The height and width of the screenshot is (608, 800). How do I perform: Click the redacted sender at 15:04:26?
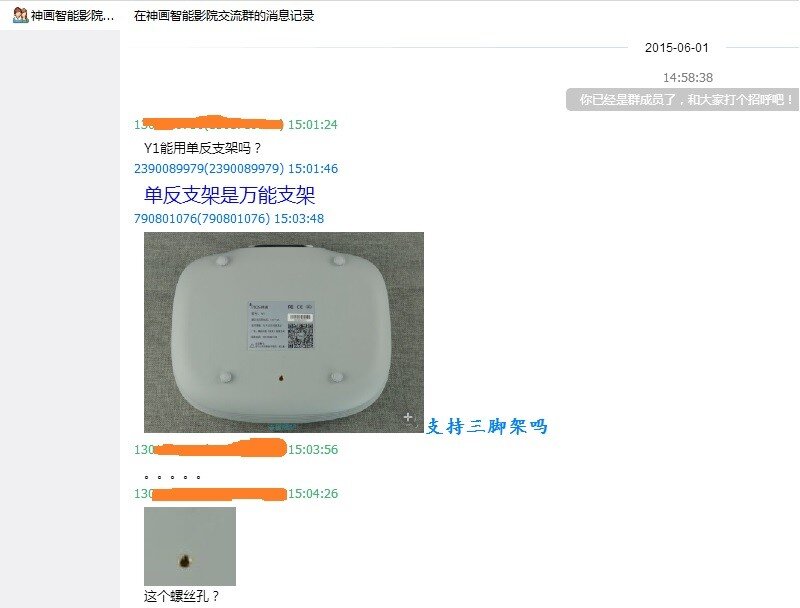coord(210,493)
